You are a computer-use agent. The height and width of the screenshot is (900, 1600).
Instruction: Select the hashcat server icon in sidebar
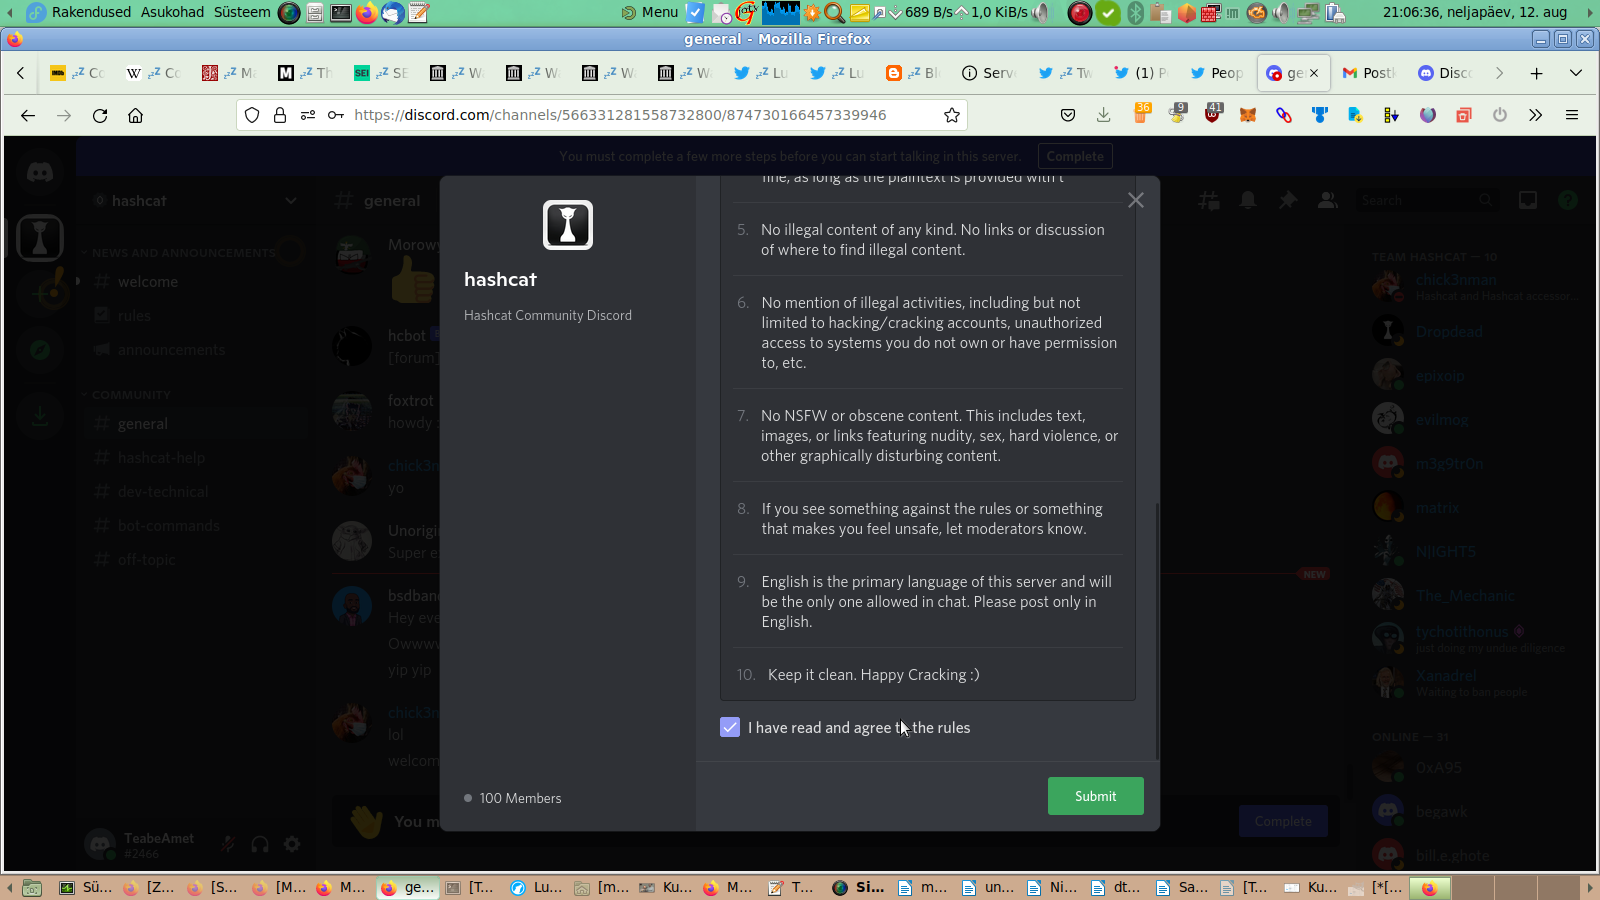point(40,239)
